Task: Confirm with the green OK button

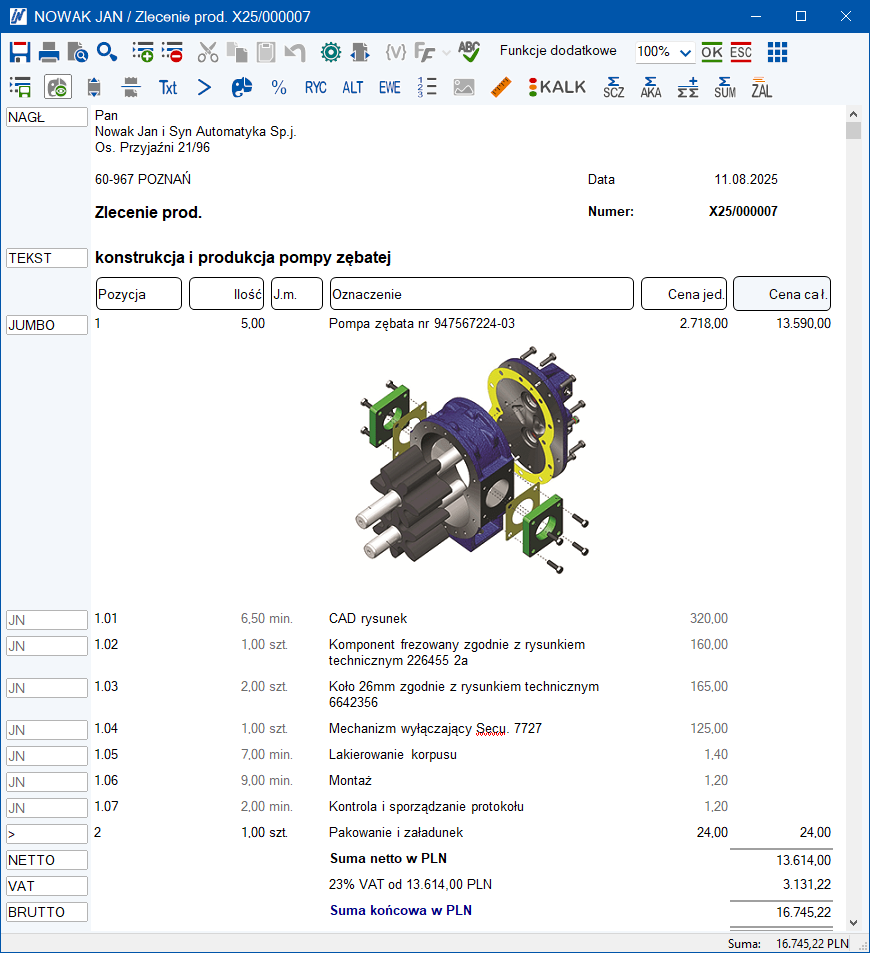Action: 712,52
